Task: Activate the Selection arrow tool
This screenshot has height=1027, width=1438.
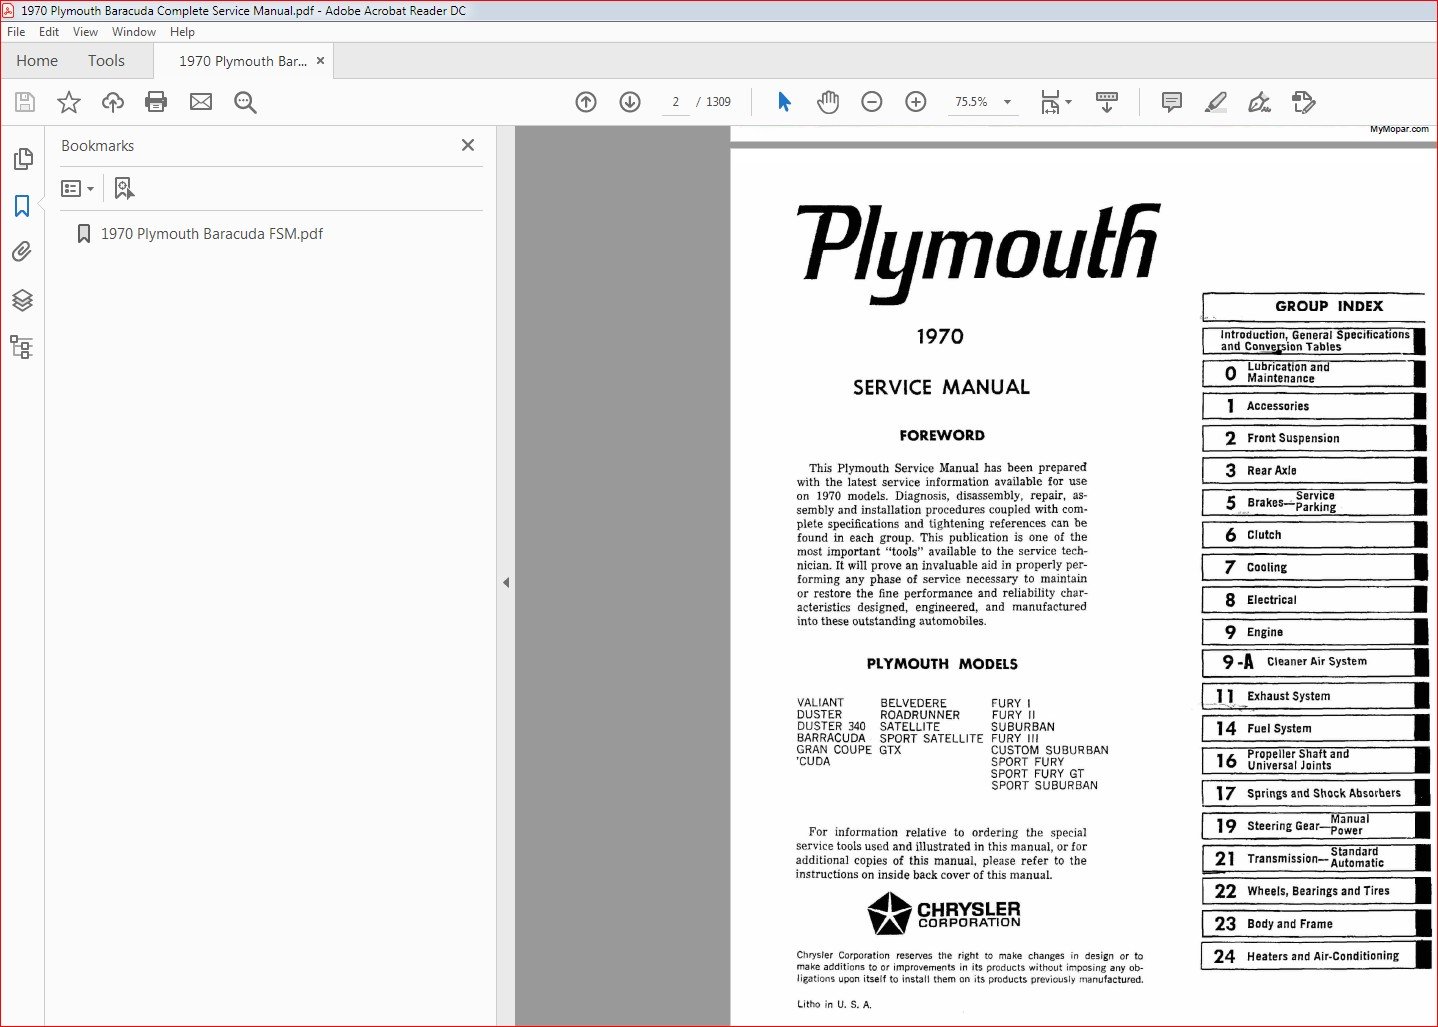Action: 784,102
